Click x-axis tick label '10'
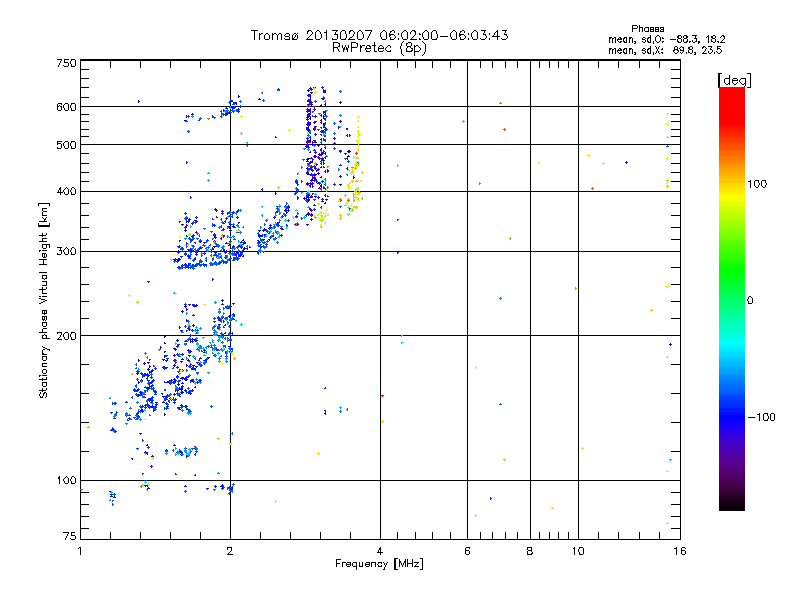Screen dimensions: 800x600 click(x=578, y=551)
